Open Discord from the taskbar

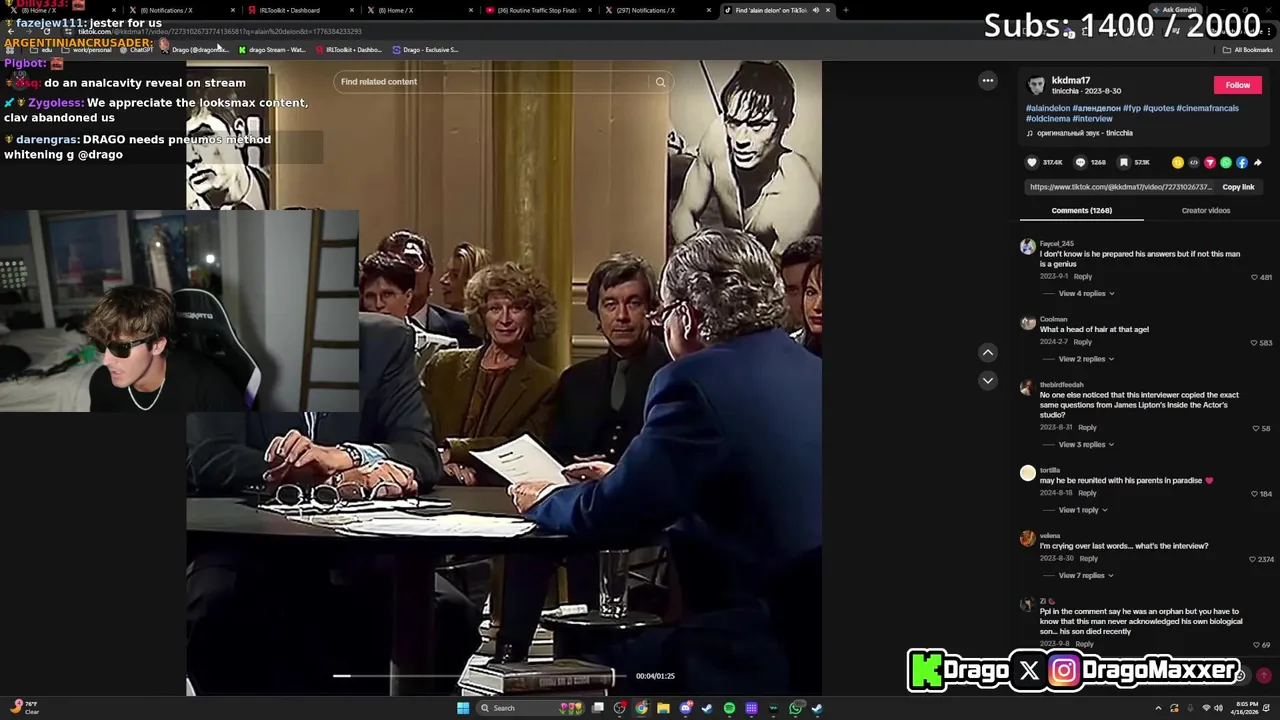pos(685,708)
